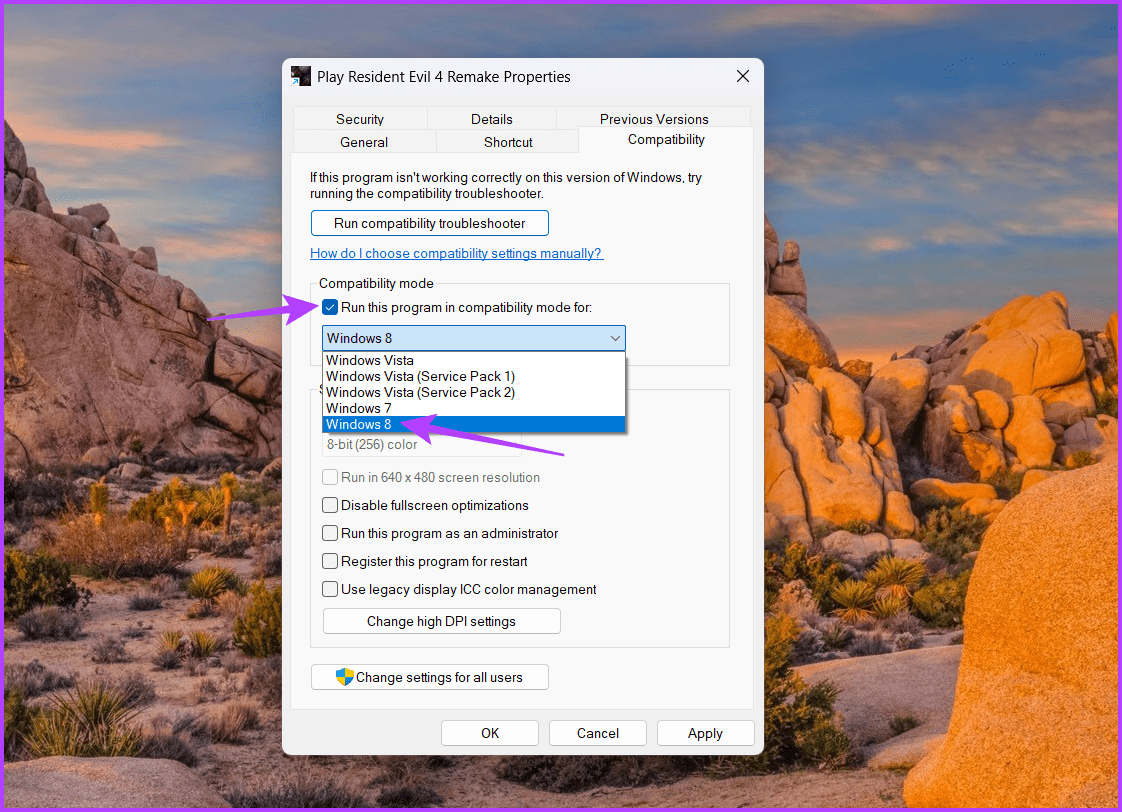The image size is (1122, 812).
Task: Close the Properties dialog with X
Action: click(743, 76)
